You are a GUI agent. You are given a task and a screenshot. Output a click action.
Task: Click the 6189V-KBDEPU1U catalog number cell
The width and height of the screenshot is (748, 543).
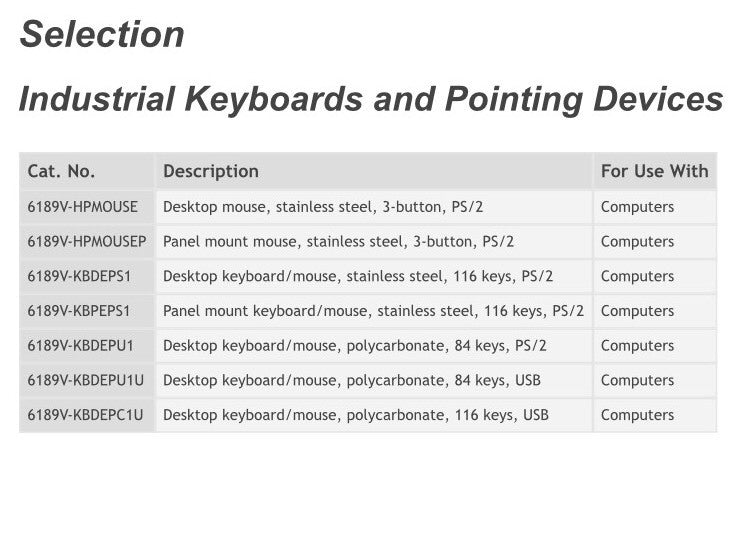85,380
